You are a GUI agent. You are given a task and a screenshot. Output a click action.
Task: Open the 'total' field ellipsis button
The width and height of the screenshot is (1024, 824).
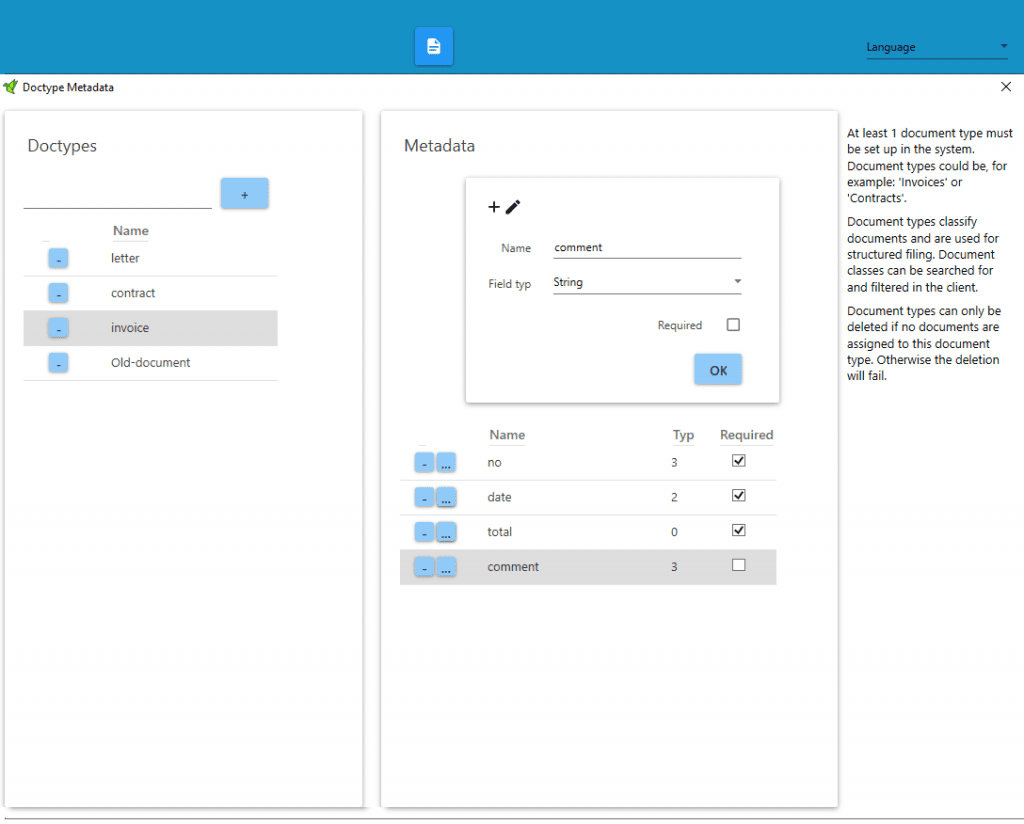coord(446,533)
